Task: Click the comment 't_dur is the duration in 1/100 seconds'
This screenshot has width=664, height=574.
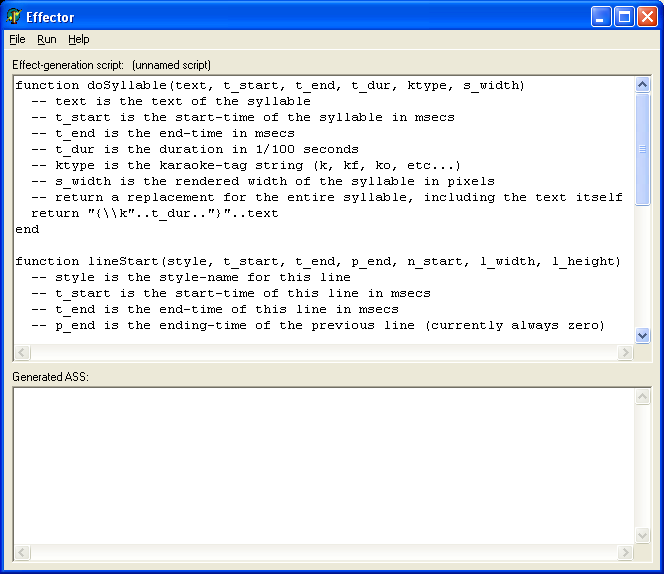Action: [x=195, y=150]
